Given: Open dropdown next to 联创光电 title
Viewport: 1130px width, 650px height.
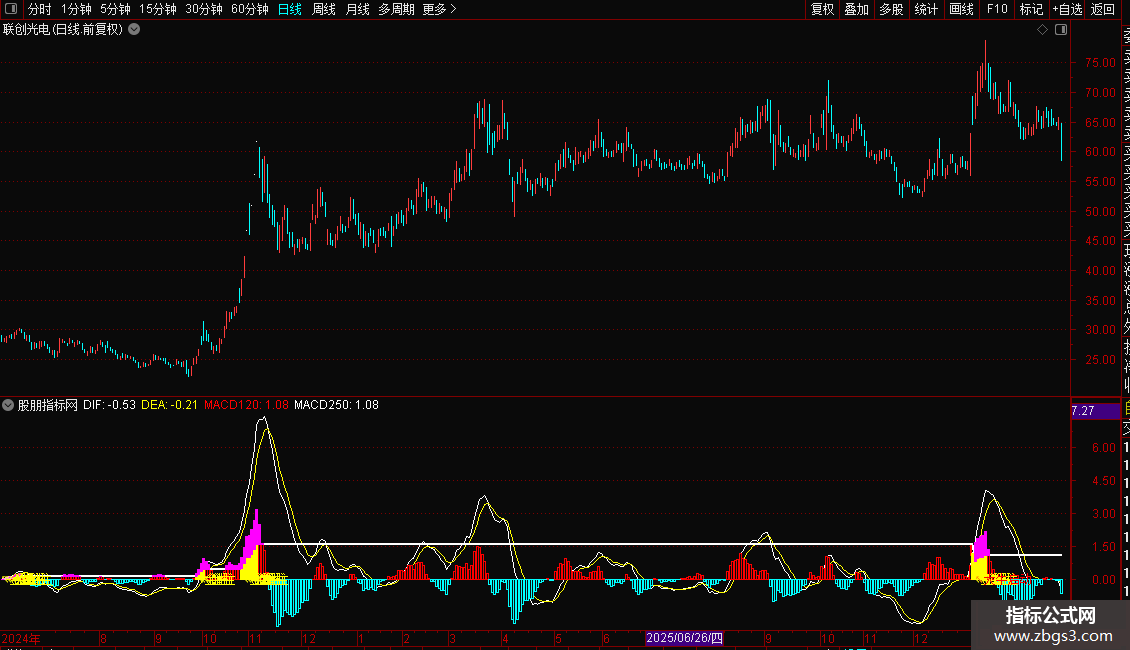Looking at the screenshot, I should coord(134,30).
